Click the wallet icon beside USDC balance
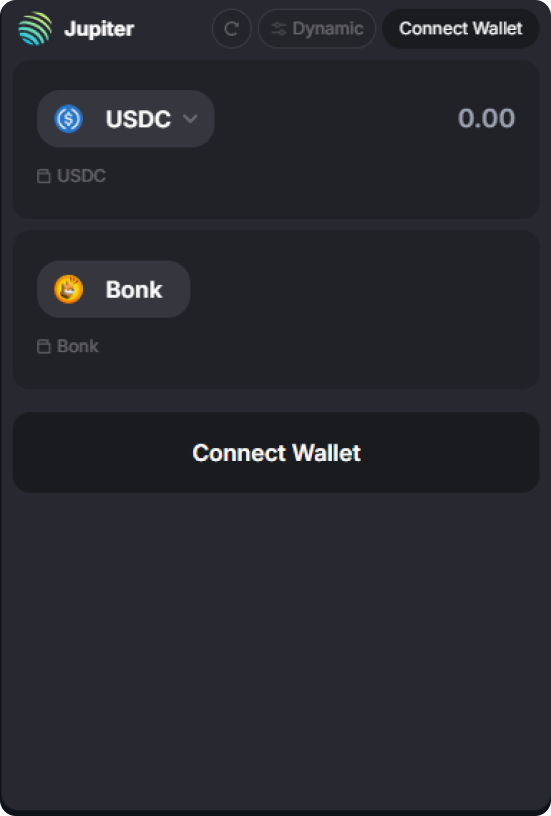This screenshot has height=816, width=551. click(44, 176)
